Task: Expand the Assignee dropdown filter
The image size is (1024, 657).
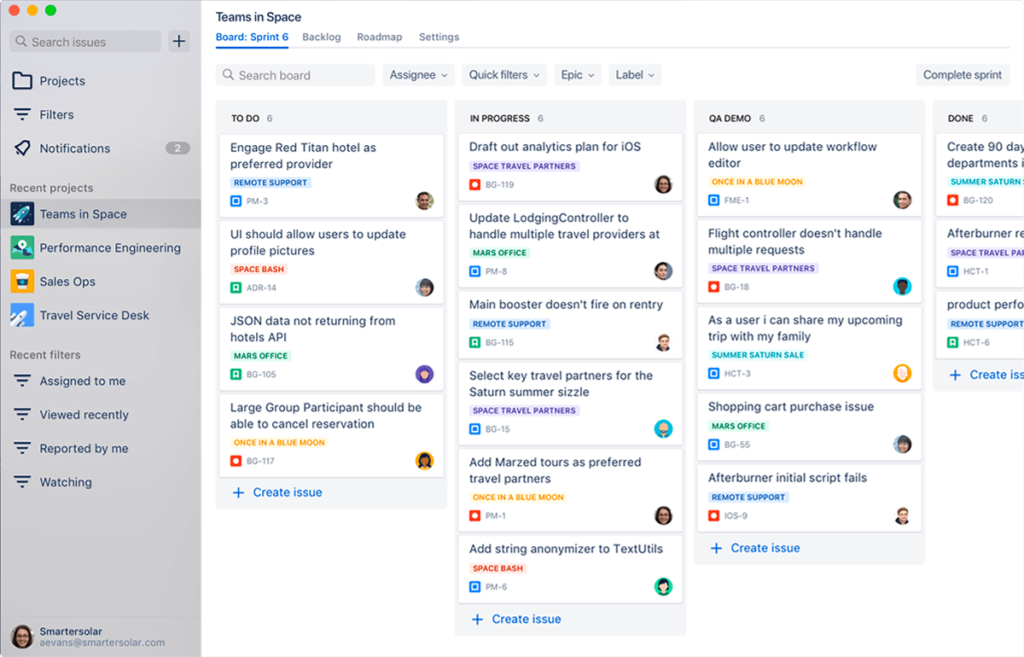Action: click(x=418, y=75)
